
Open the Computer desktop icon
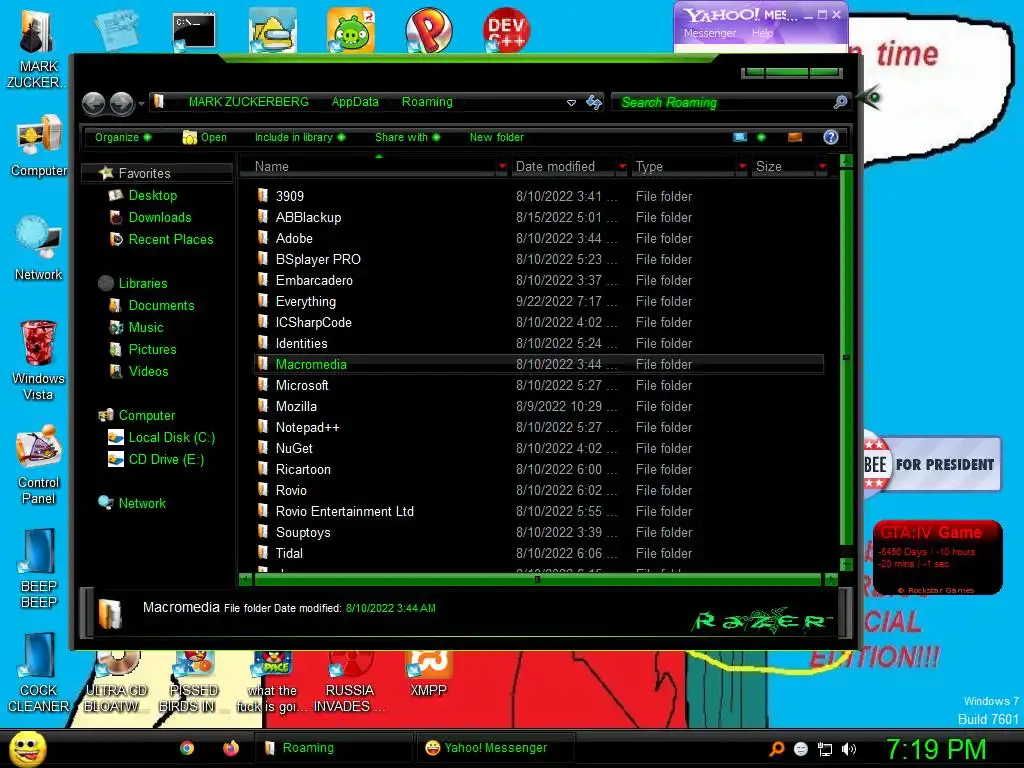coord(39,145)
